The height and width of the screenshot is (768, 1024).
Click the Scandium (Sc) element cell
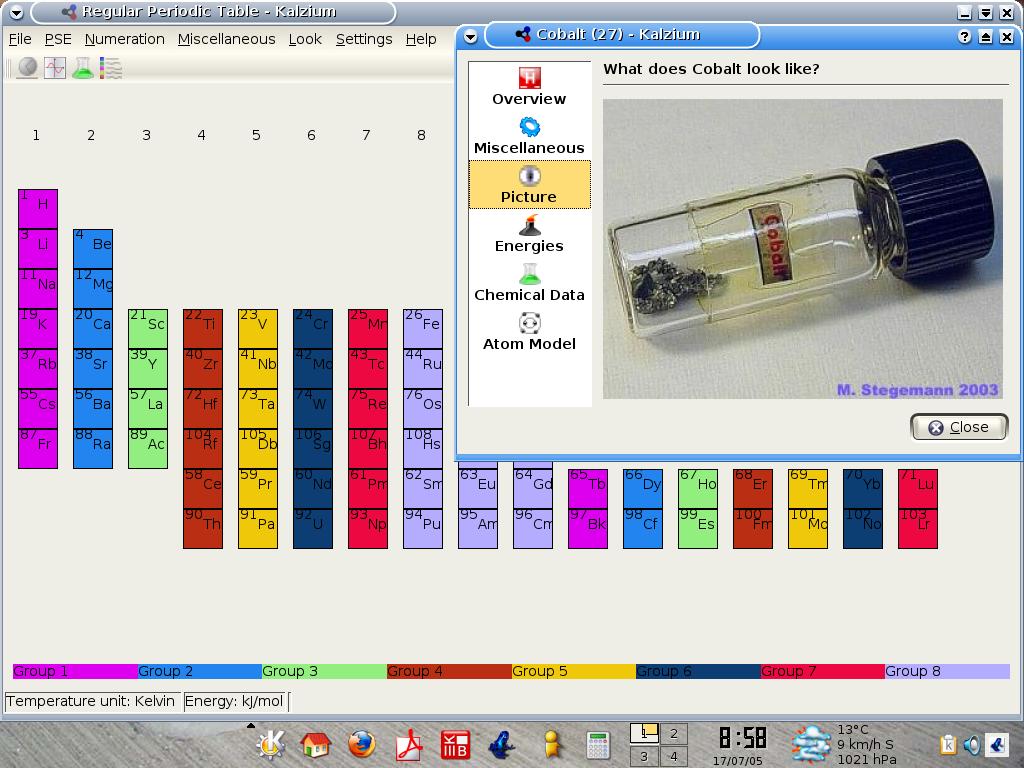point(148,329)
